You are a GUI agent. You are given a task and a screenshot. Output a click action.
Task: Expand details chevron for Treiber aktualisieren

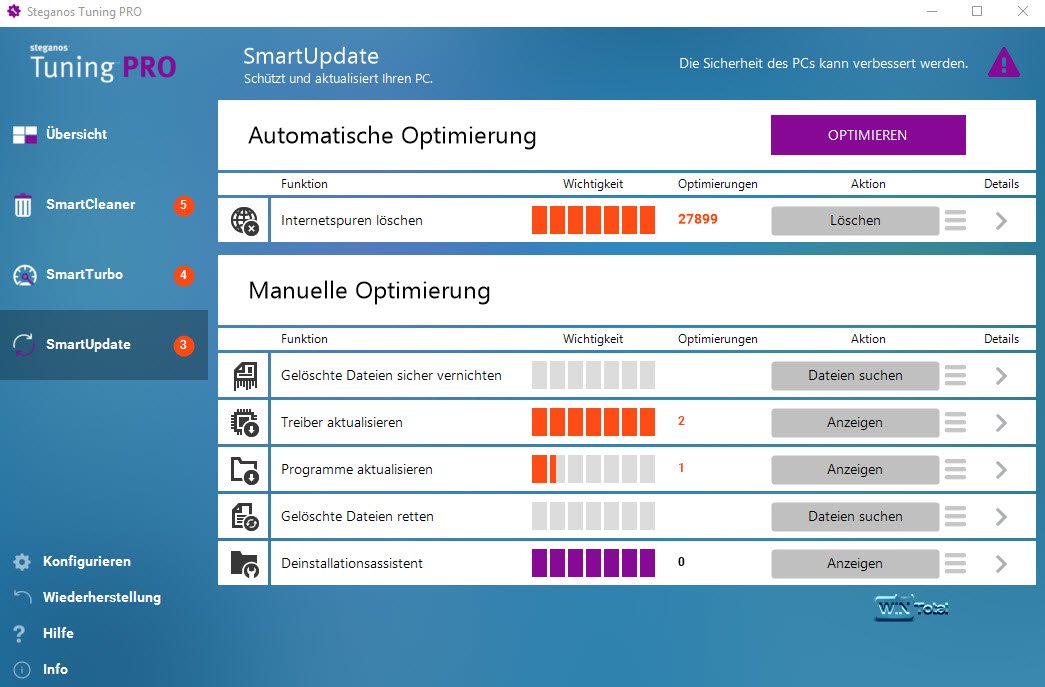[x=1001, y=422]
